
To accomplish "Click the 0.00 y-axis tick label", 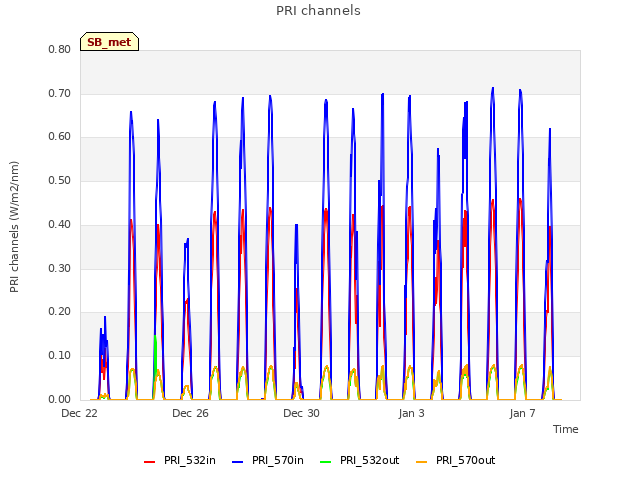I will point(60,400).
